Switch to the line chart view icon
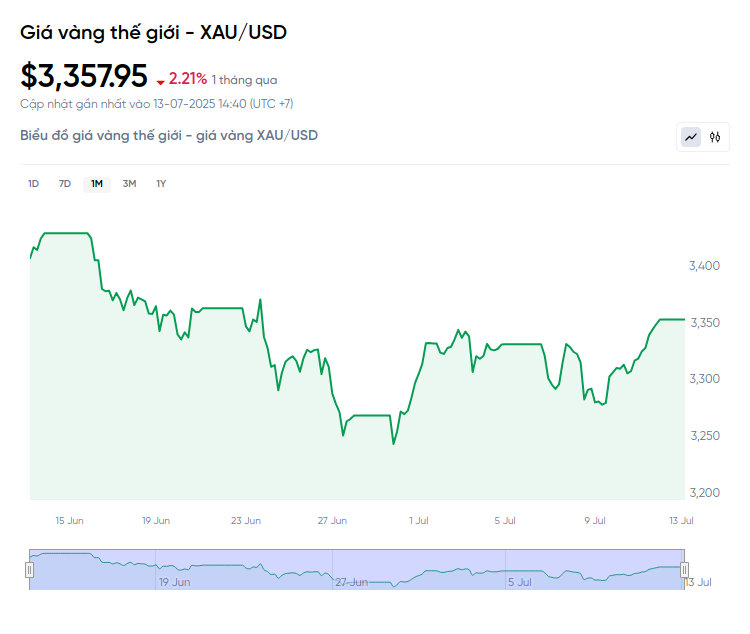This screenshot has height=634, width=750. (x=691, y=137)
